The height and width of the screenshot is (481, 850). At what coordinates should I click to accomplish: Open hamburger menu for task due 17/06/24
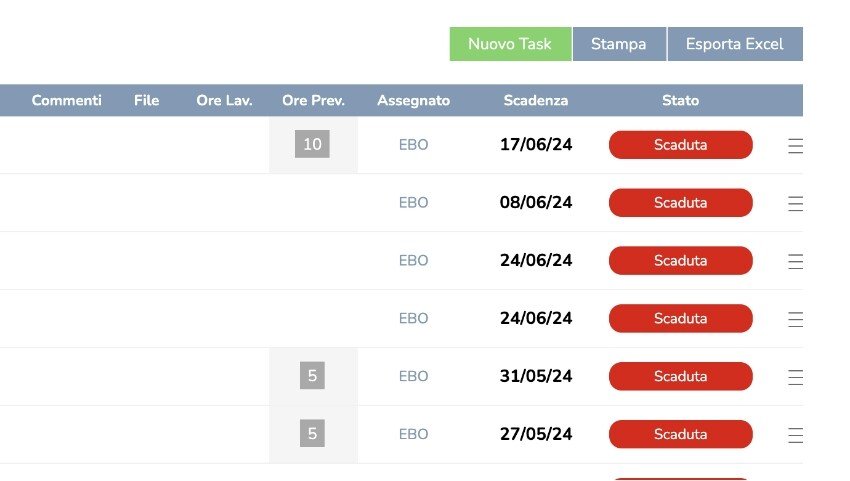[x=795, y=146]
